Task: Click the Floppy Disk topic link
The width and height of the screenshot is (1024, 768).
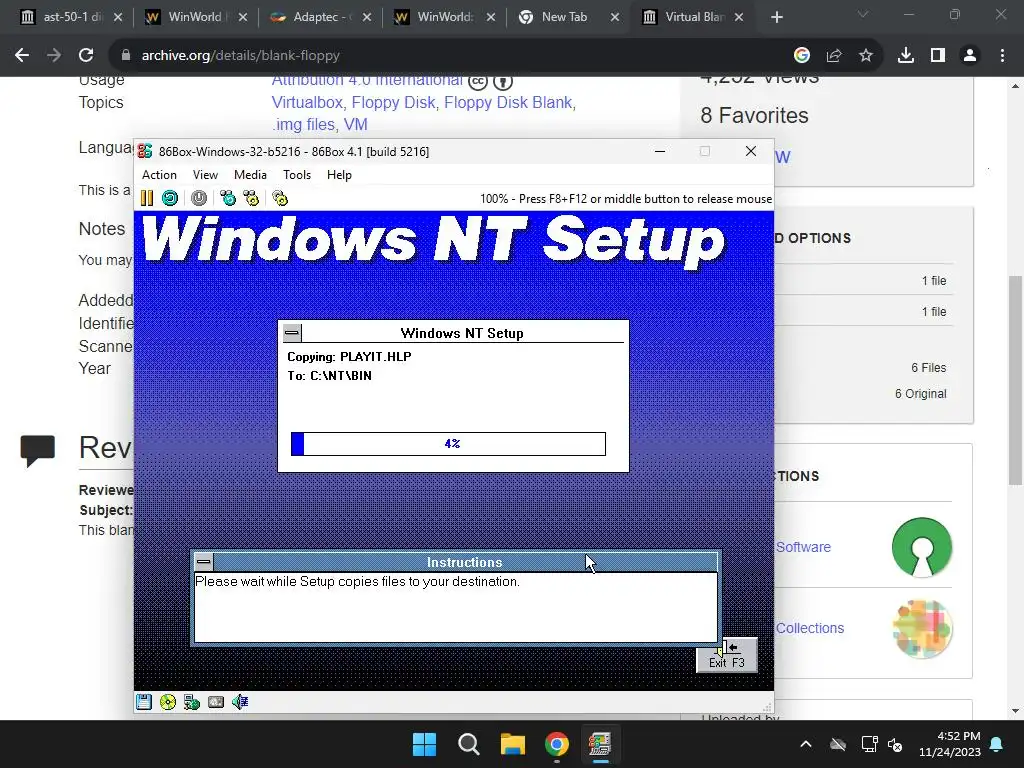Action: [x=393, y=103]
